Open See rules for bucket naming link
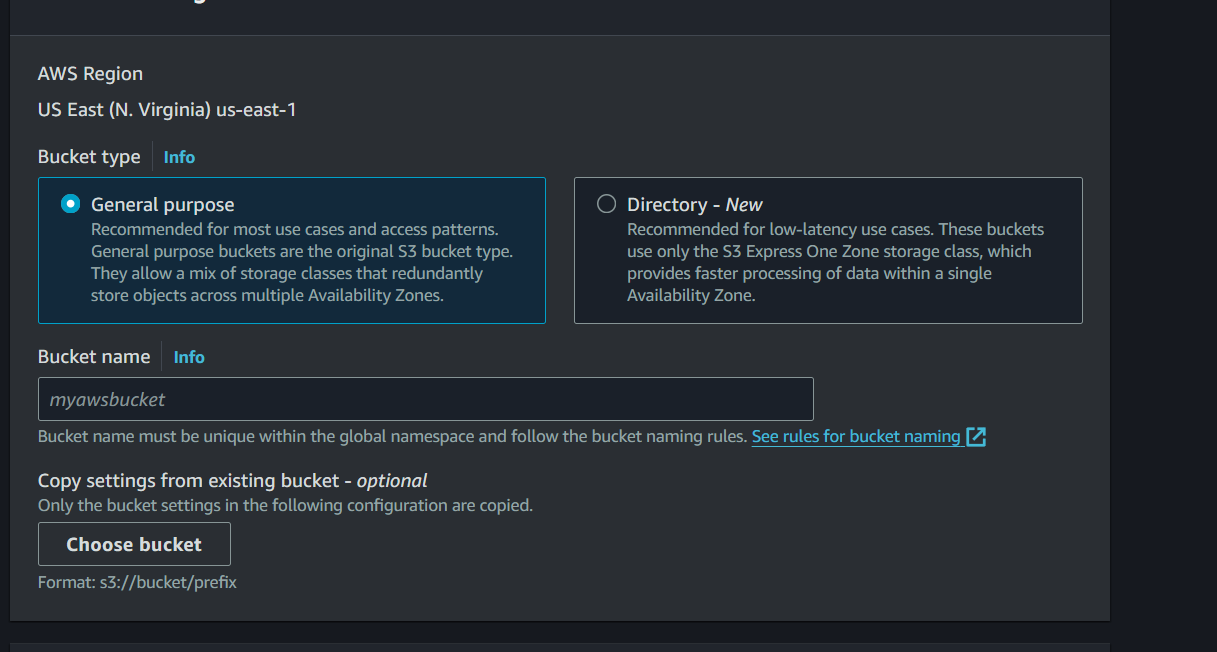The height and width of the screenshot is (652, 1217). coord(856,436)
